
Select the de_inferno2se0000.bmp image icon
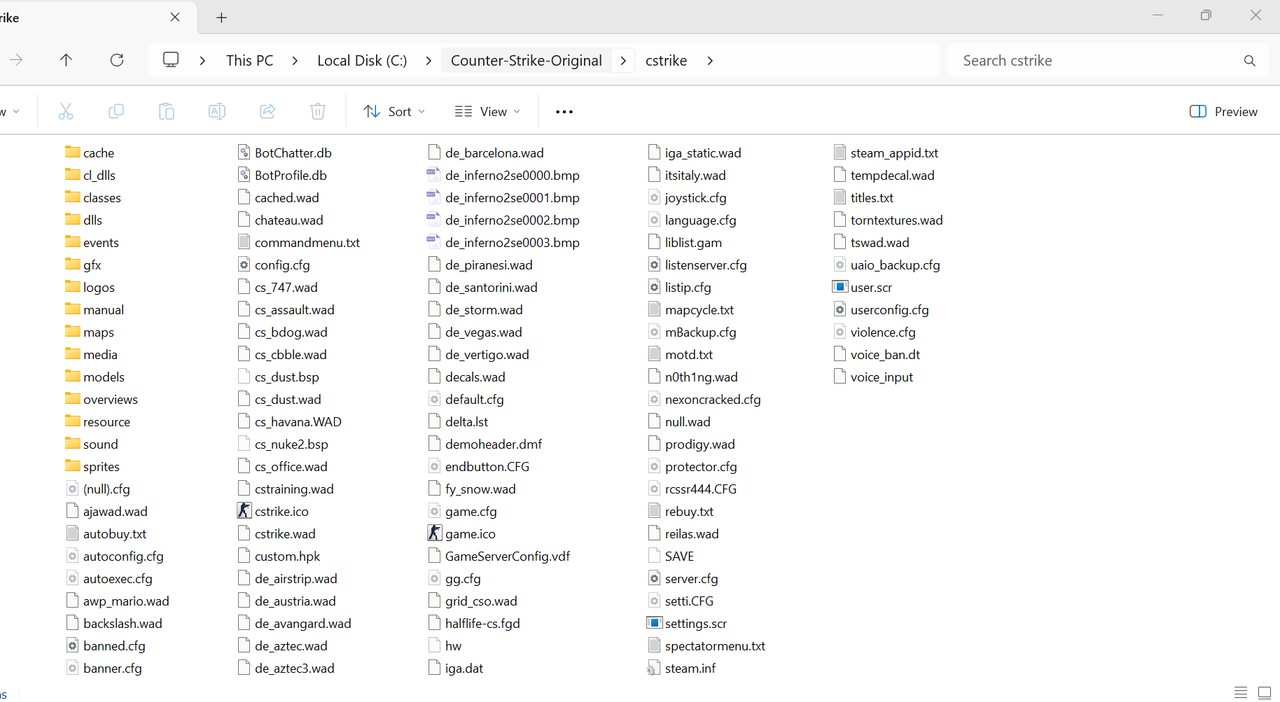coord(434,175)
